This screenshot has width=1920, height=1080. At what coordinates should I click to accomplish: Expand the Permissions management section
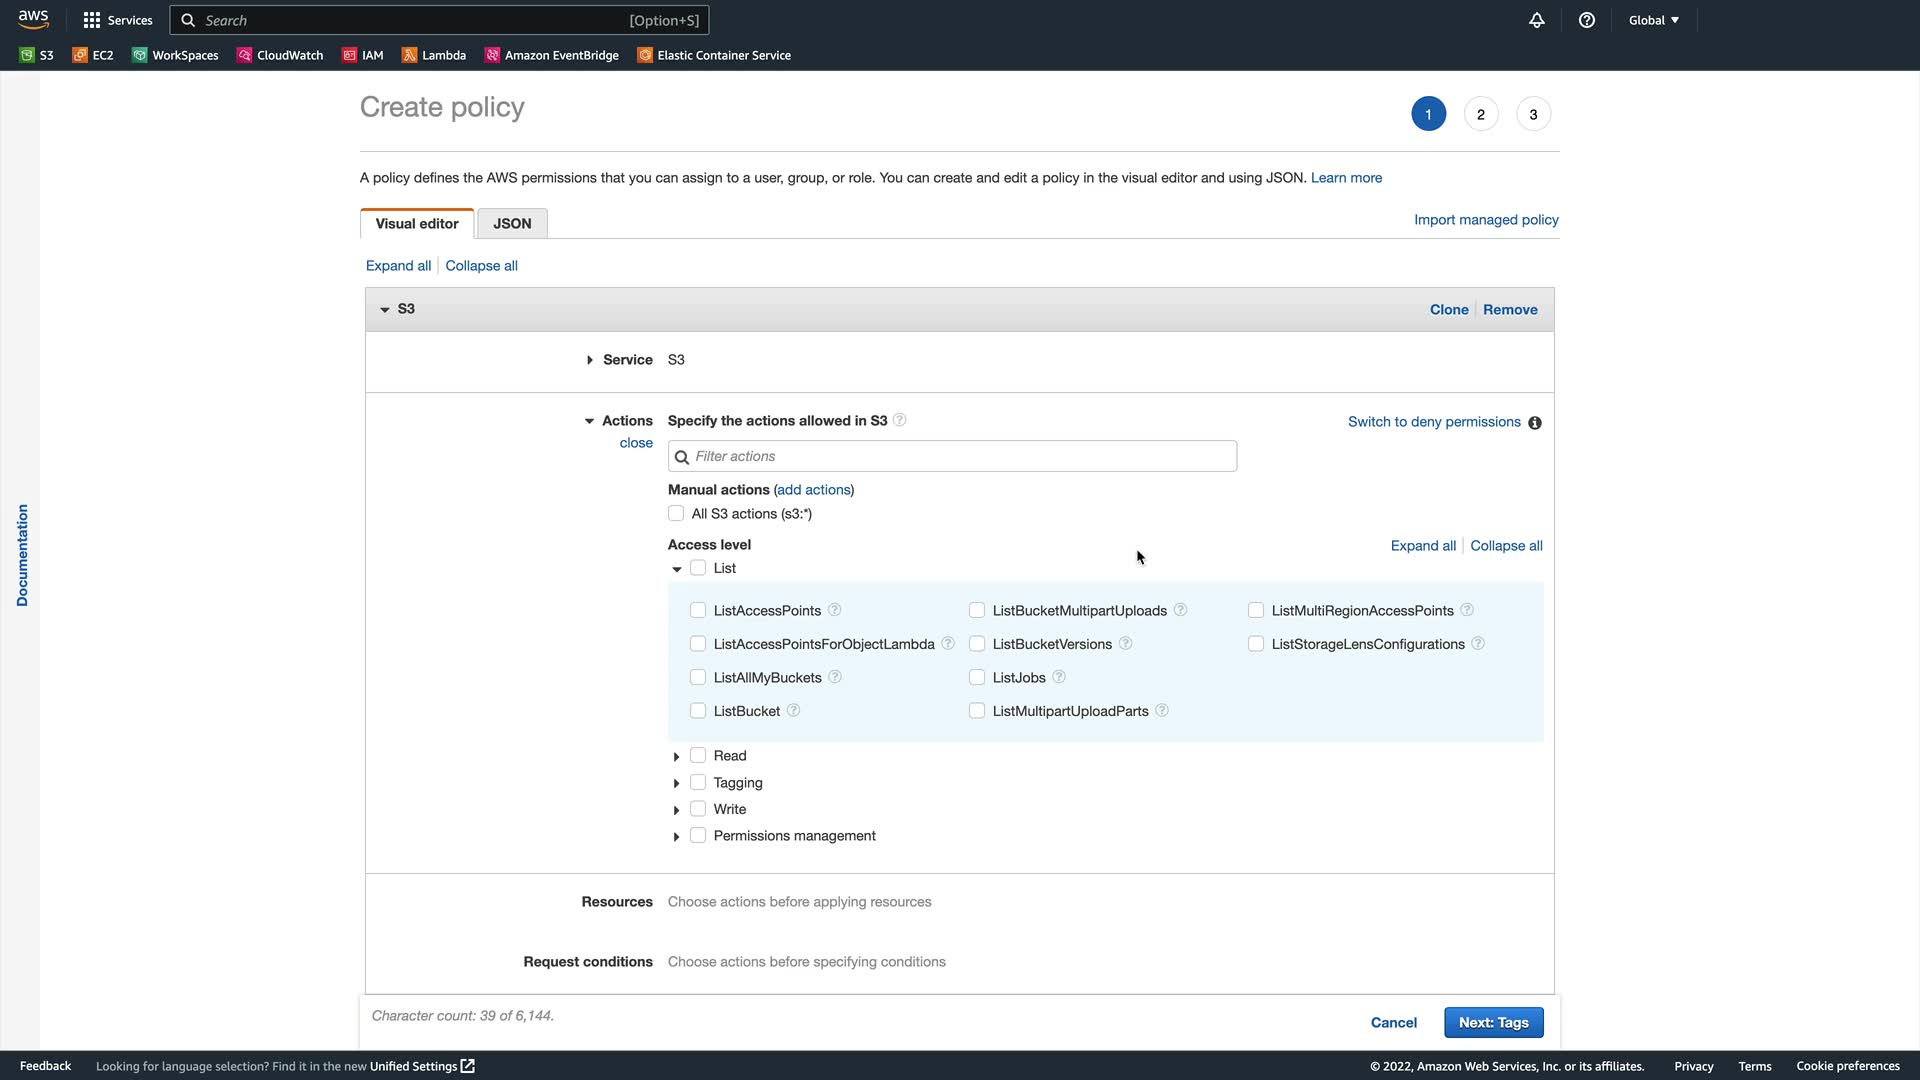tap(677, 837)
